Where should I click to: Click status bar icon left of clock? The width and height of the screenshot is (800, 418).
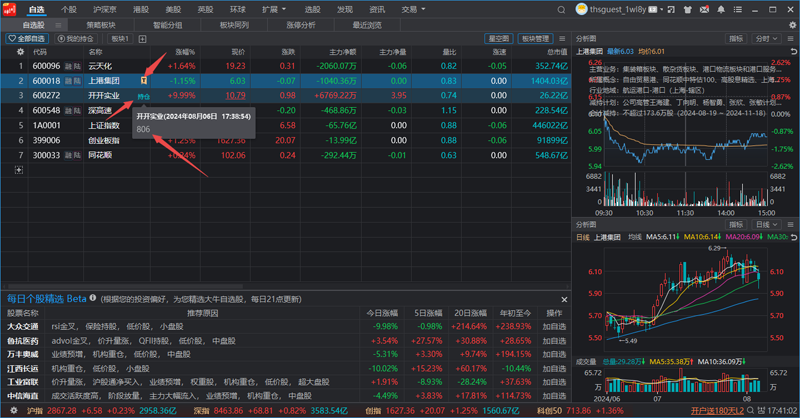point(761,410)
